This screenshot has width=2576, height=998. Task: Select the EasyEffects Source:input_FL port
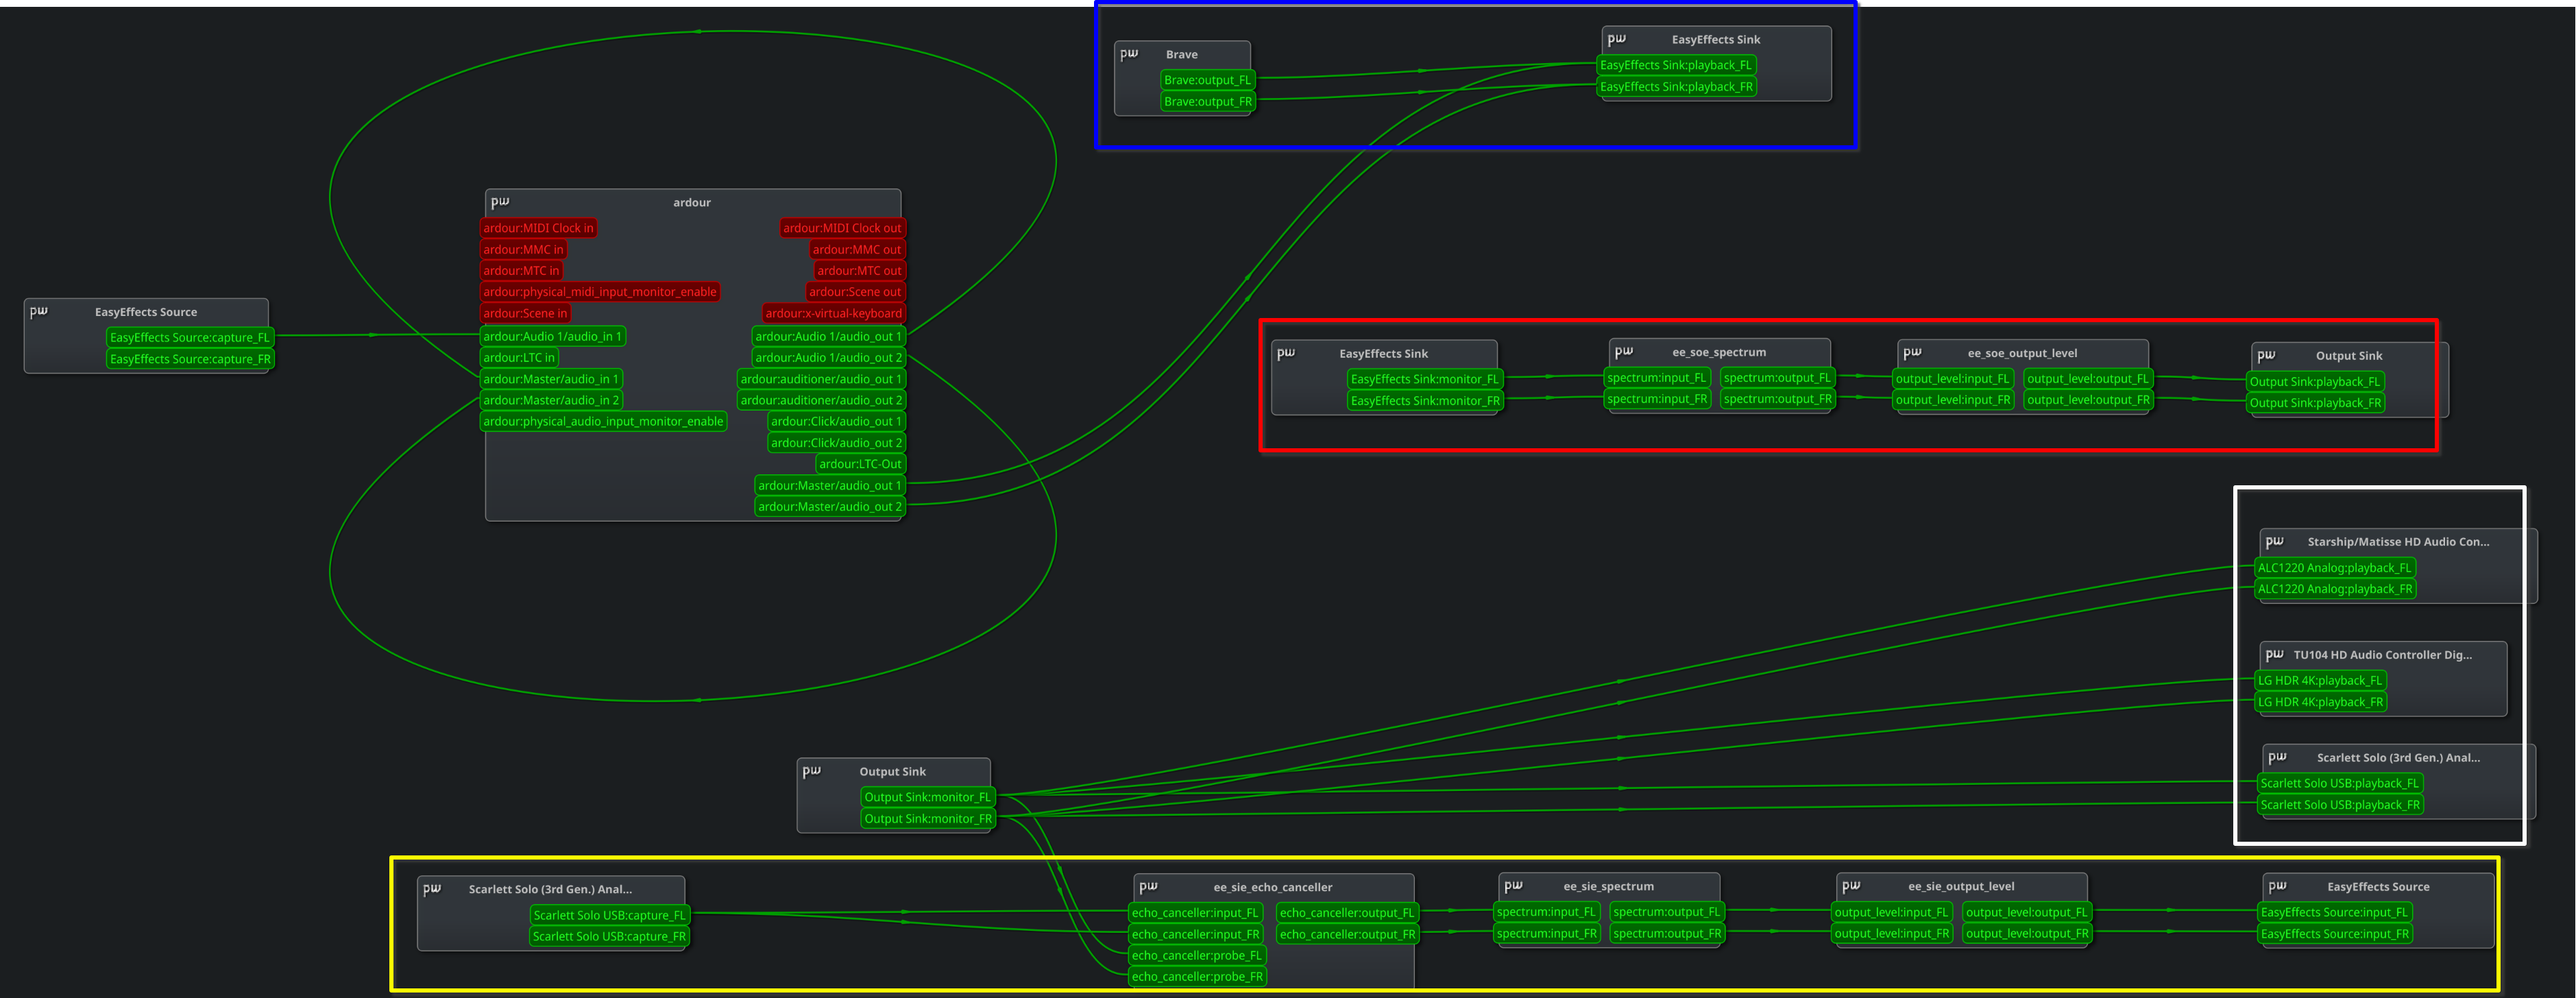click(2335, 913)
